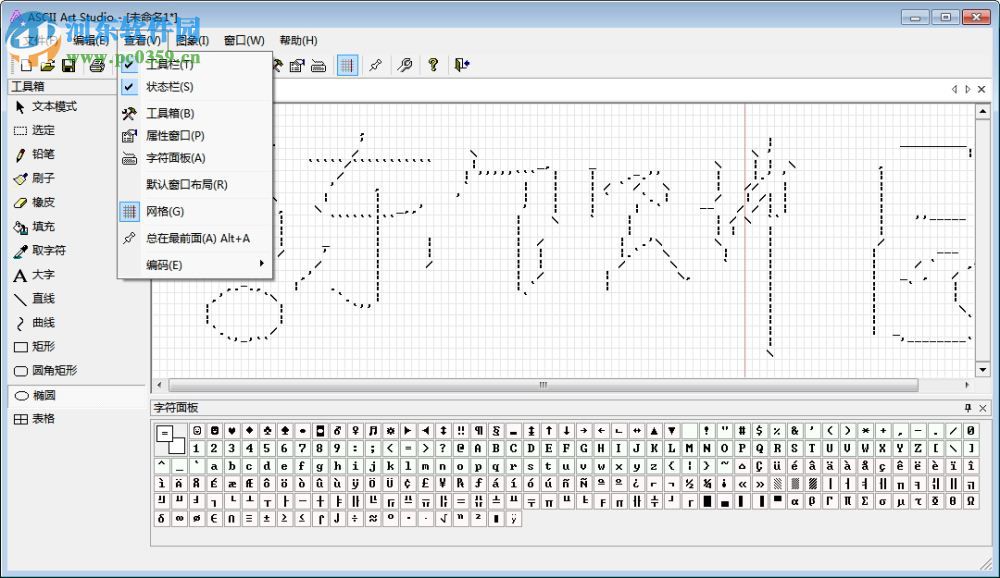This screenshot has width=1000, height=578.
Task: Open a file using the toolbar folder icon
Action: pyautogui.click(x=48, y=65)
